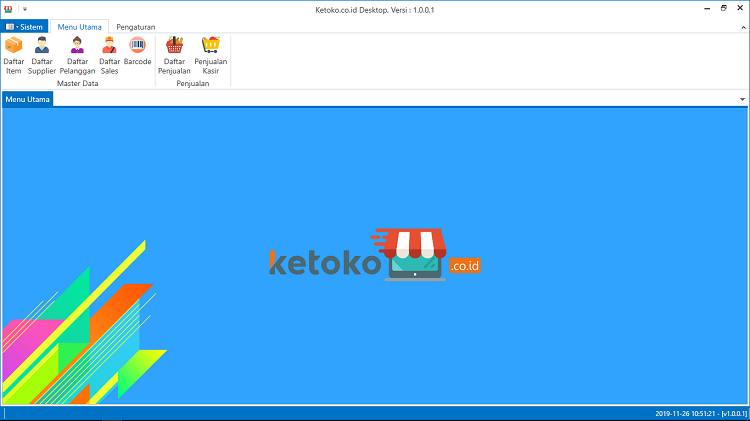Click the Ketoko app icon in title bar

tap(9, 8)
